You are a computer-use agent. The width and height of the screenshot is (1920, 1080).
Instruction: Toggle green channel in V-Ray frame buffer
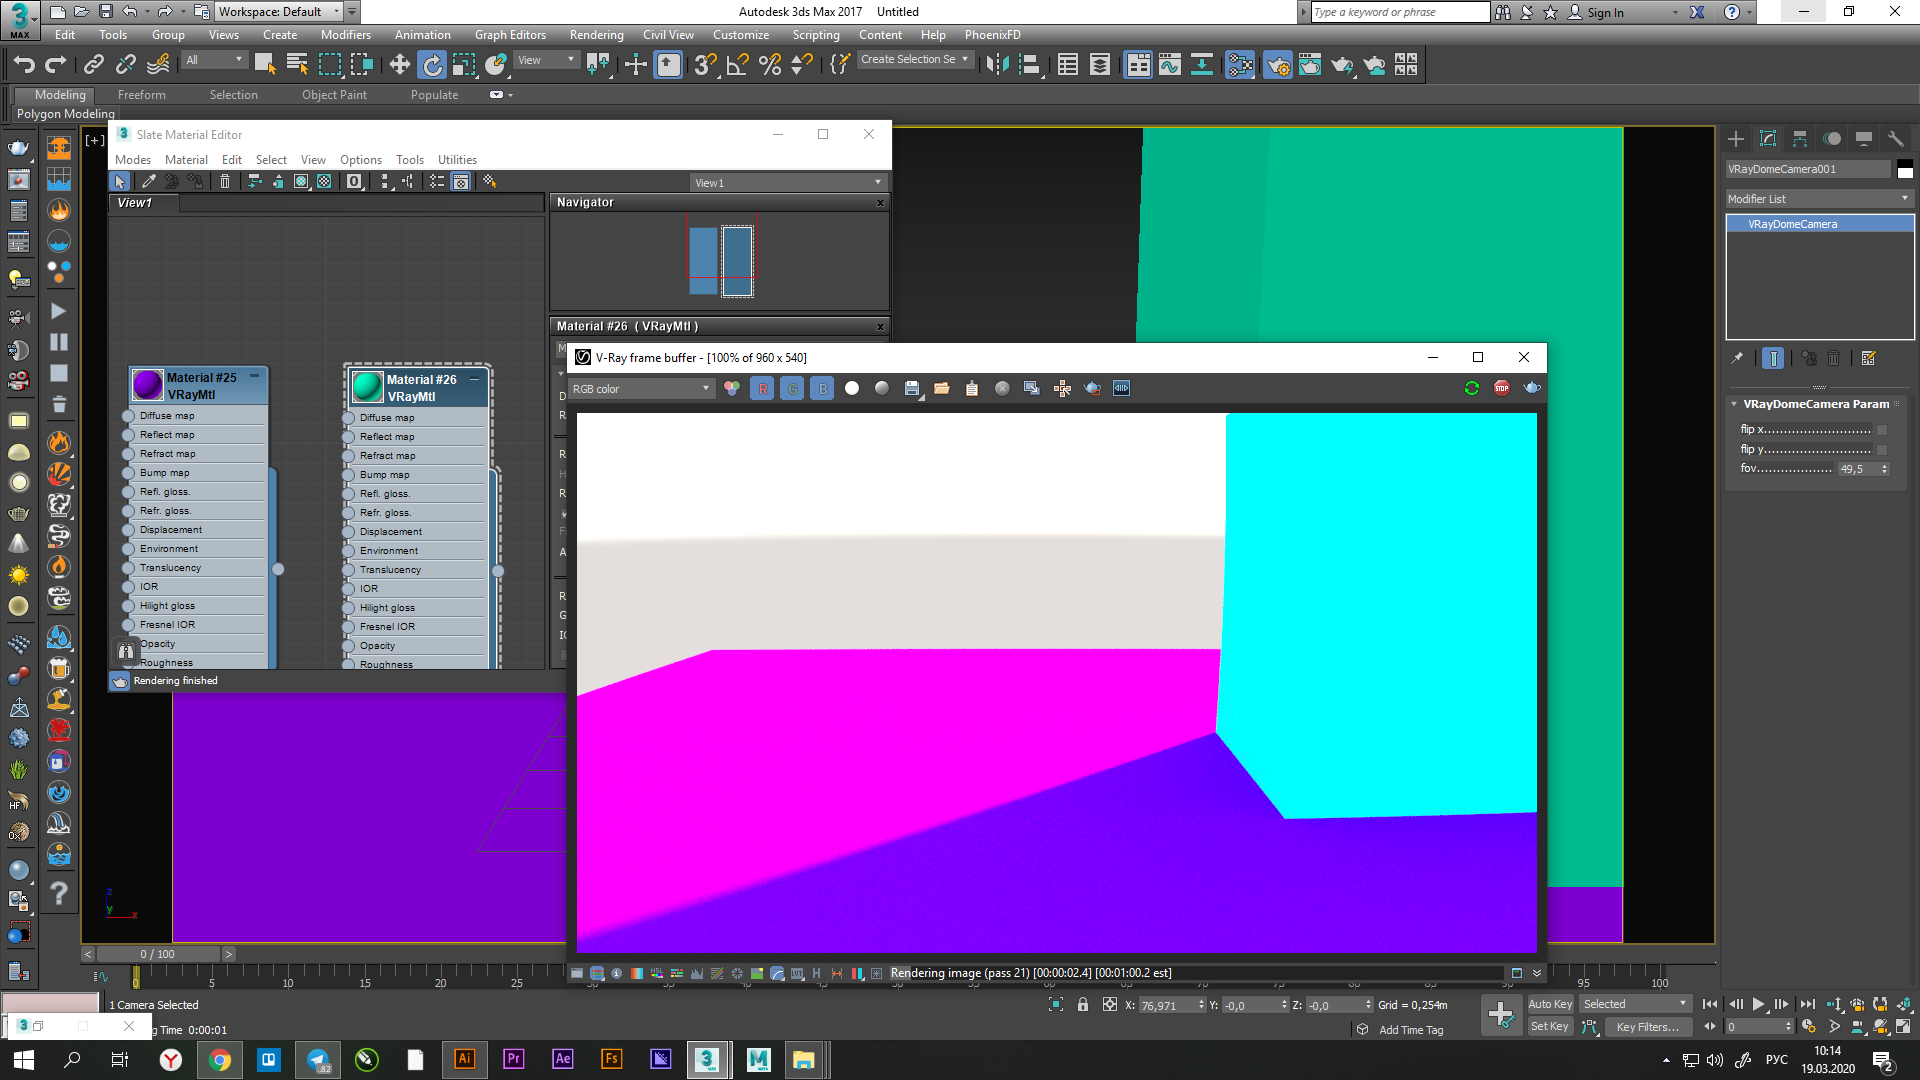(793, 388)
